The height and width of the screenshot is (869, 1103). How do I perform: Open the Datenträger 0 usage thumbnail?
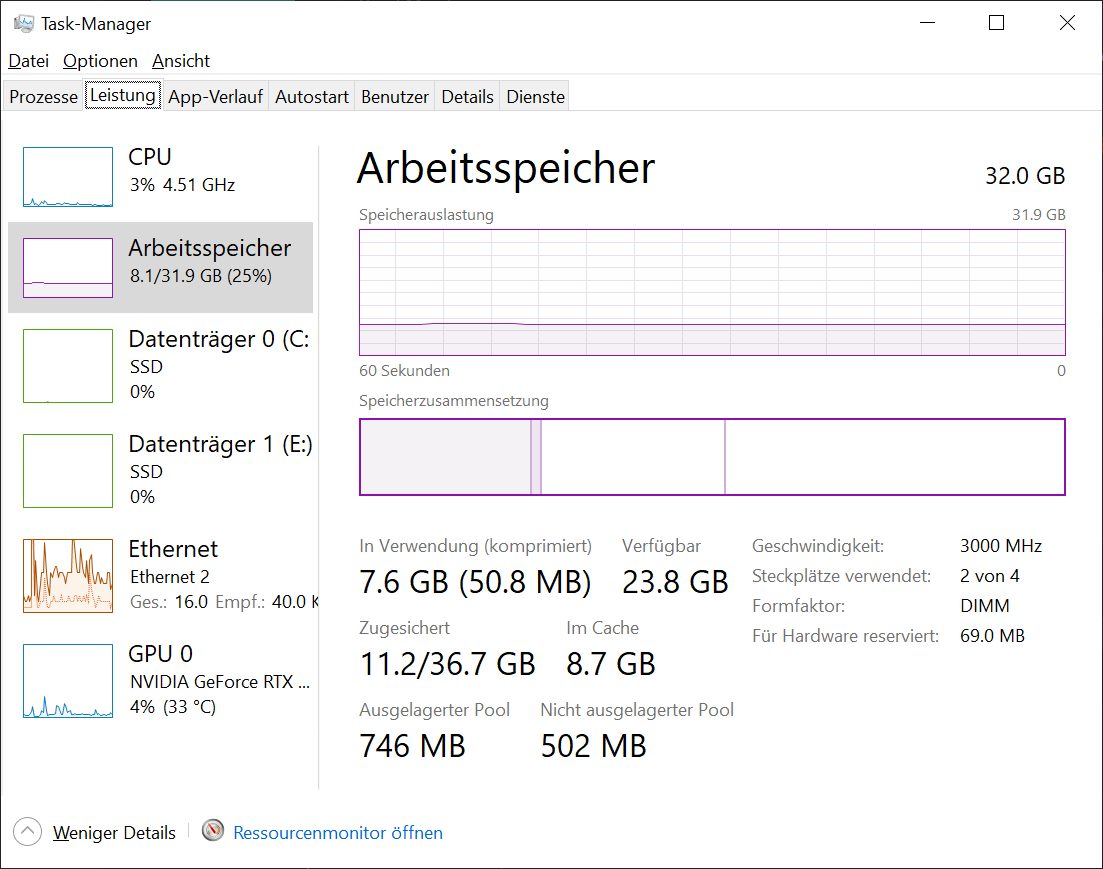[x=68, y=366]
